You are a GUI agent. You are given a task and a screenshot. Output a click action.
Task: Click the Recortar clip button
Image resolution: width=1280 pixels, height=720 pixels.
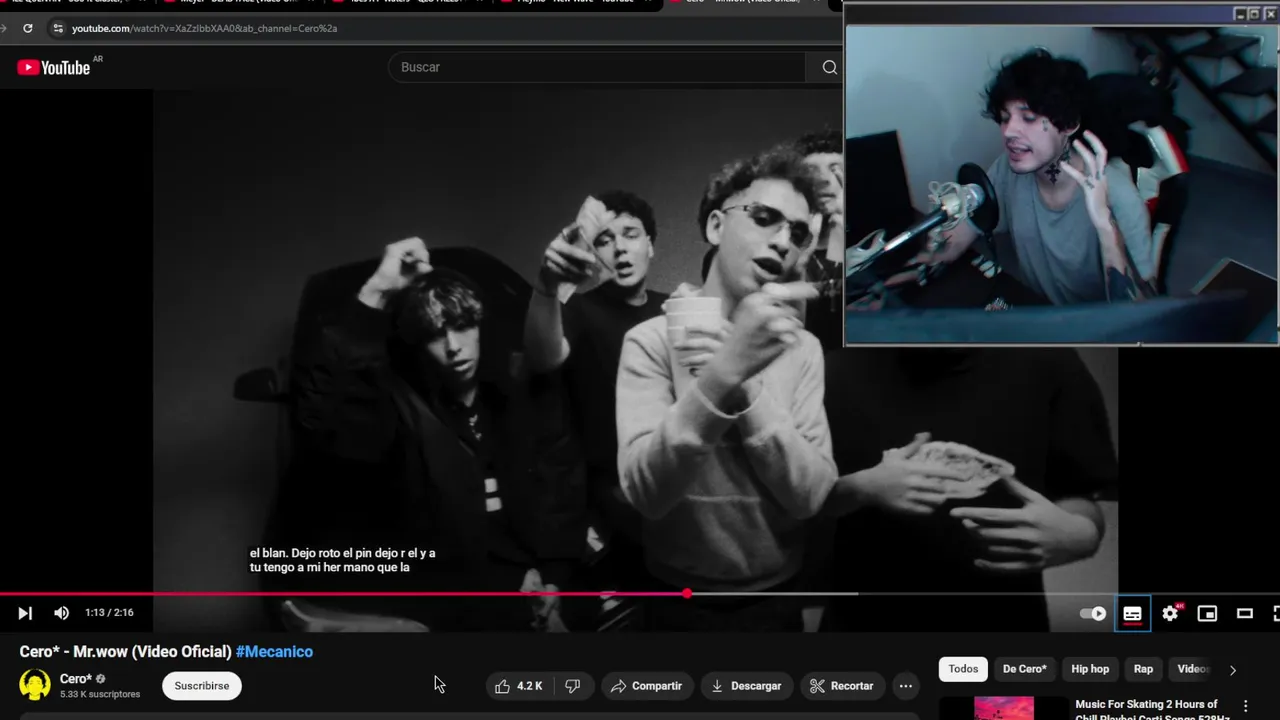click(x=841, y=686)
